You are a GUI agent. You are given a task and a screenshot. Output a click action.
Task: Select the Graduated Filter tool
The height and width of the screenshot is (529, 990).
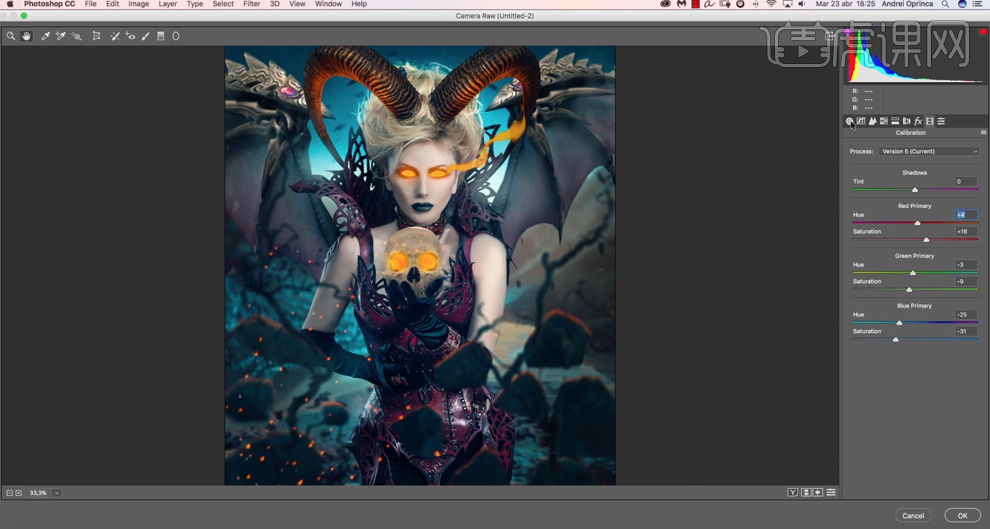coord(161,36)
